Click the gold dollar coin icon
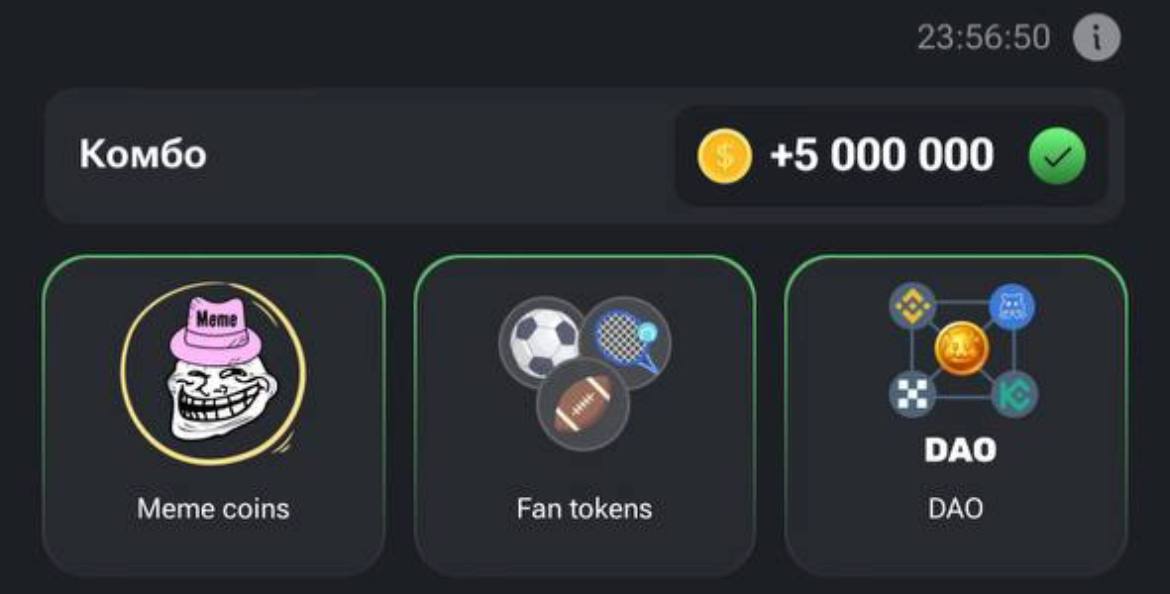The width and height of the screenshot is (1170, 594). 724,156
